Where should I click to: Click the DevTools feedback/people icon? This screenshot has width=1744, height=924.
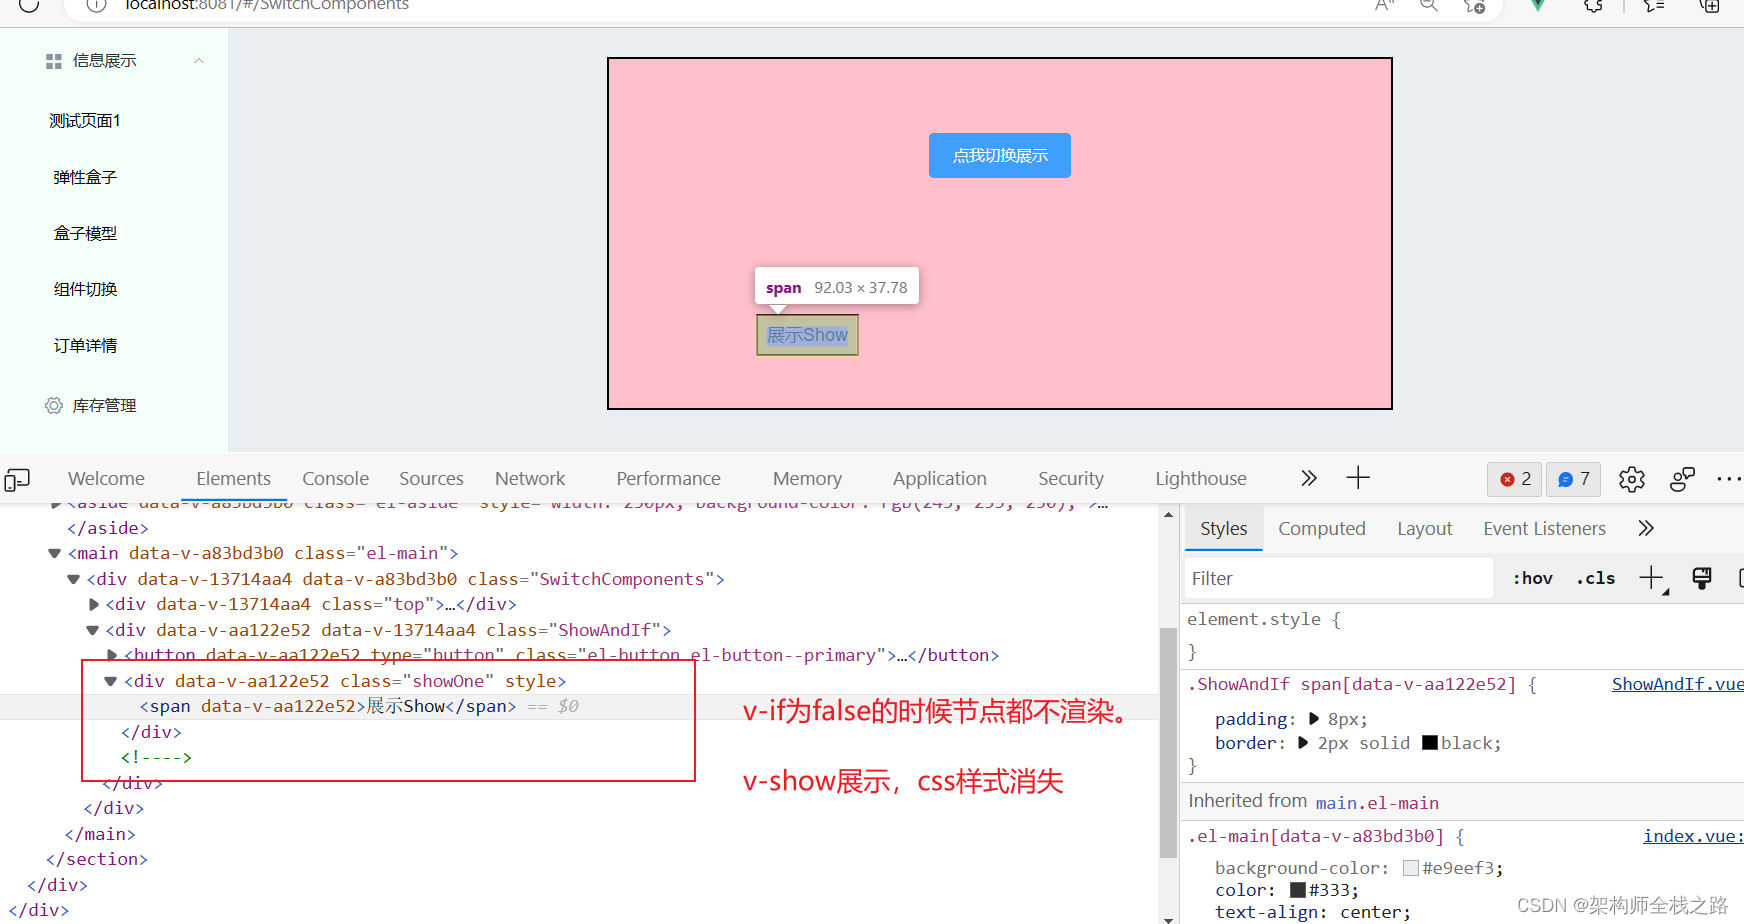click(1682, 480)
